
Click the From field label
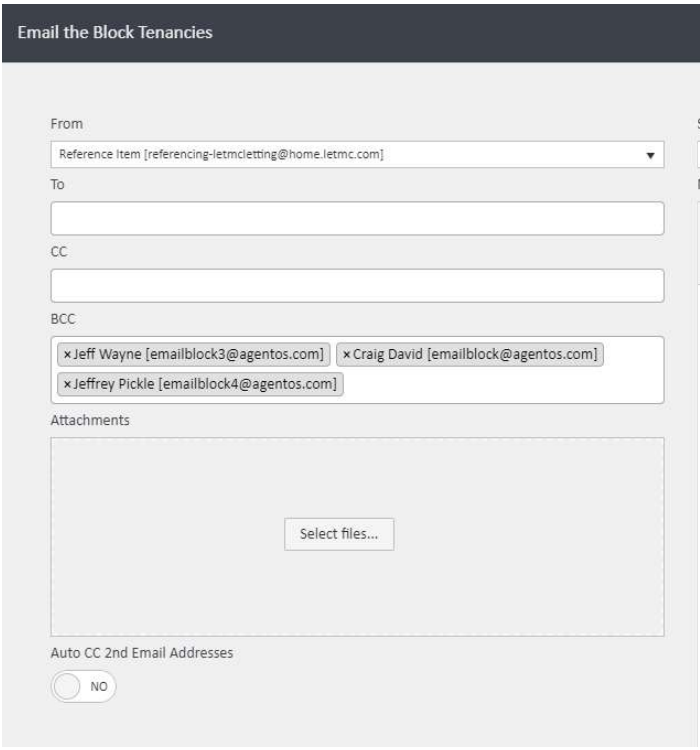coord(66,124)
